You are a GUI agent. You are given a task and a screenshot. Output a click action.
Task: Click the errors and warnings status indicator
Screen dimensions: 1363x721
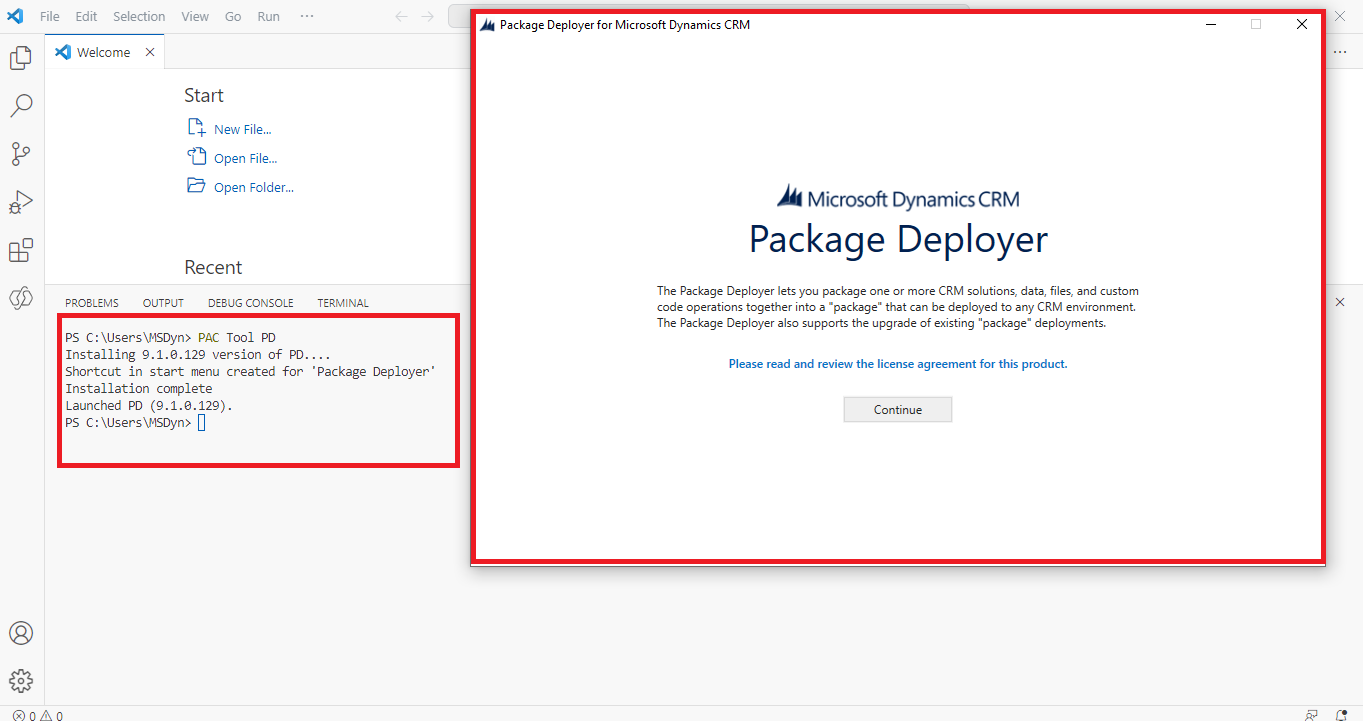coord(38,715)
